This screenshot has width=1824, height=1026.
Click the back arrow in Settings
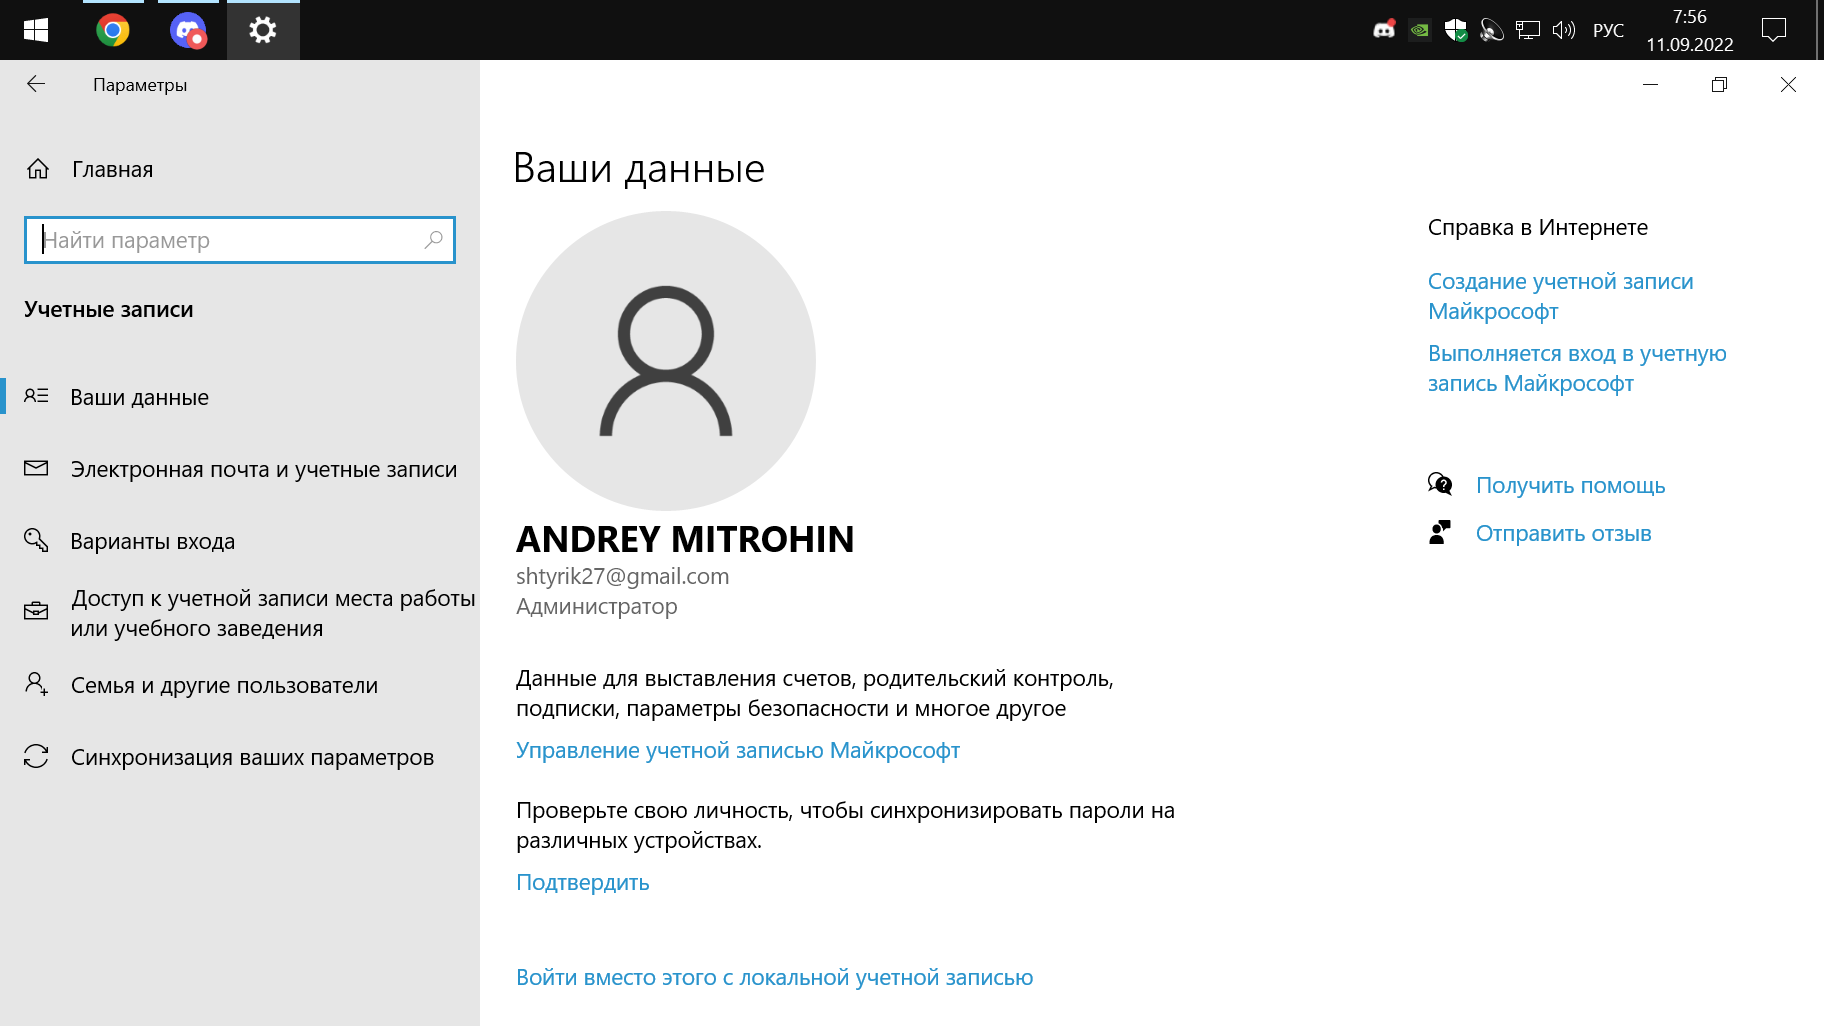click(x=36, y=85)
